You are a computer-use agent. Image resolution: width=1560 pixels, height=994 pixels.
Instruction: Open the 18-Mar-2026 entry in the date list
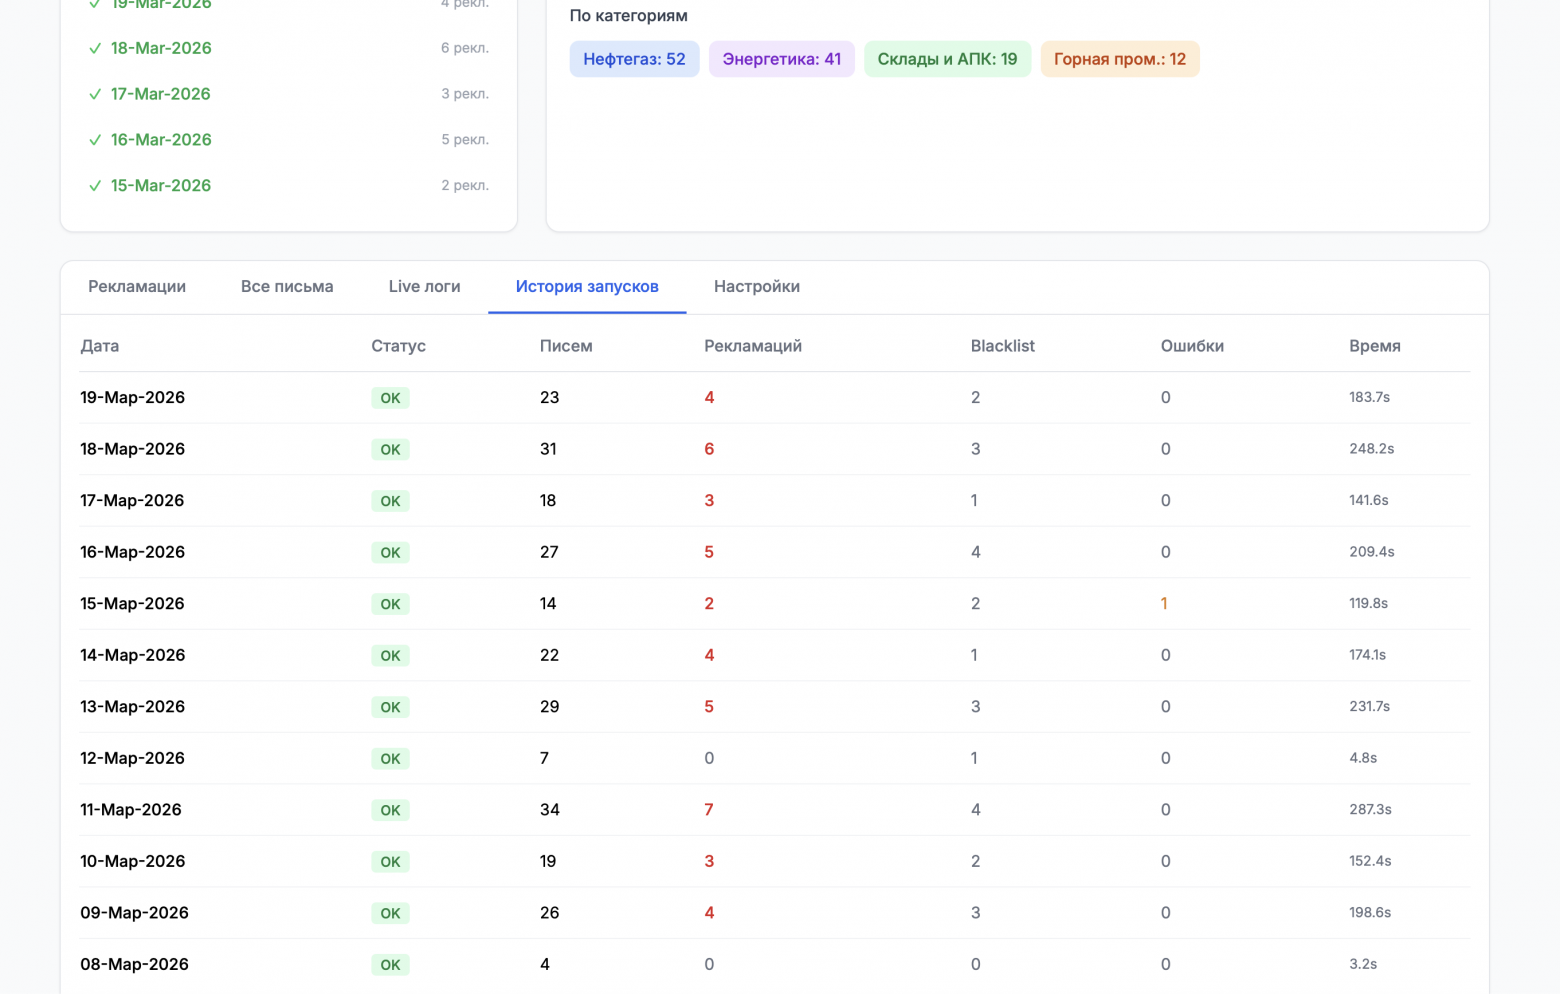tap(161, 48)
